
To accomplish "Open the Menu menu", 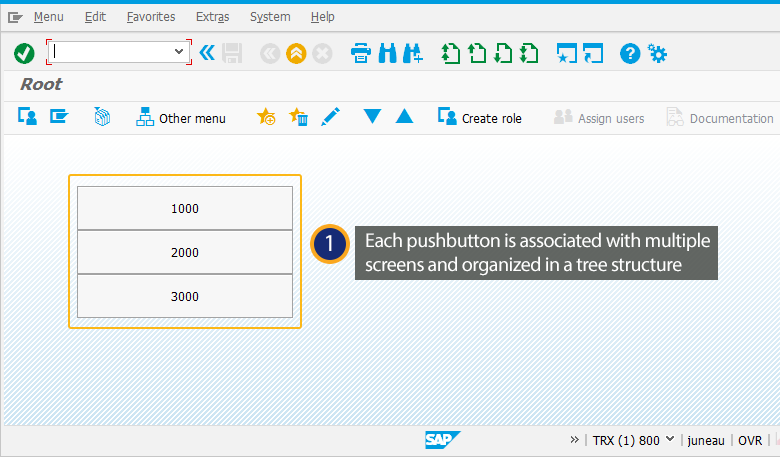I will coord(49,17).
